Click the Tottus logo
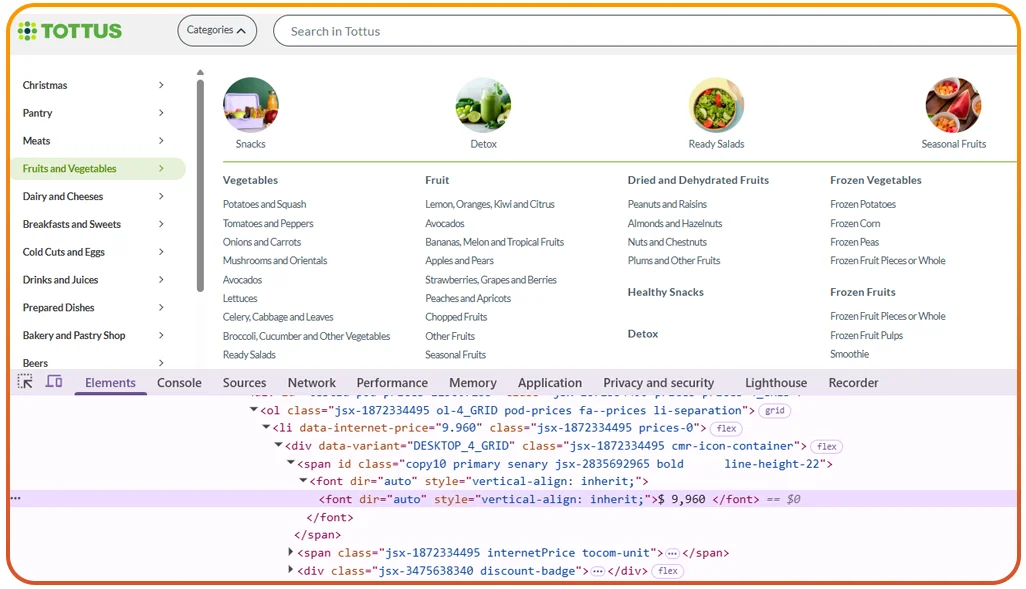Screen dimensions: 1026x589 pyautogui.click(x=70, y=31)
